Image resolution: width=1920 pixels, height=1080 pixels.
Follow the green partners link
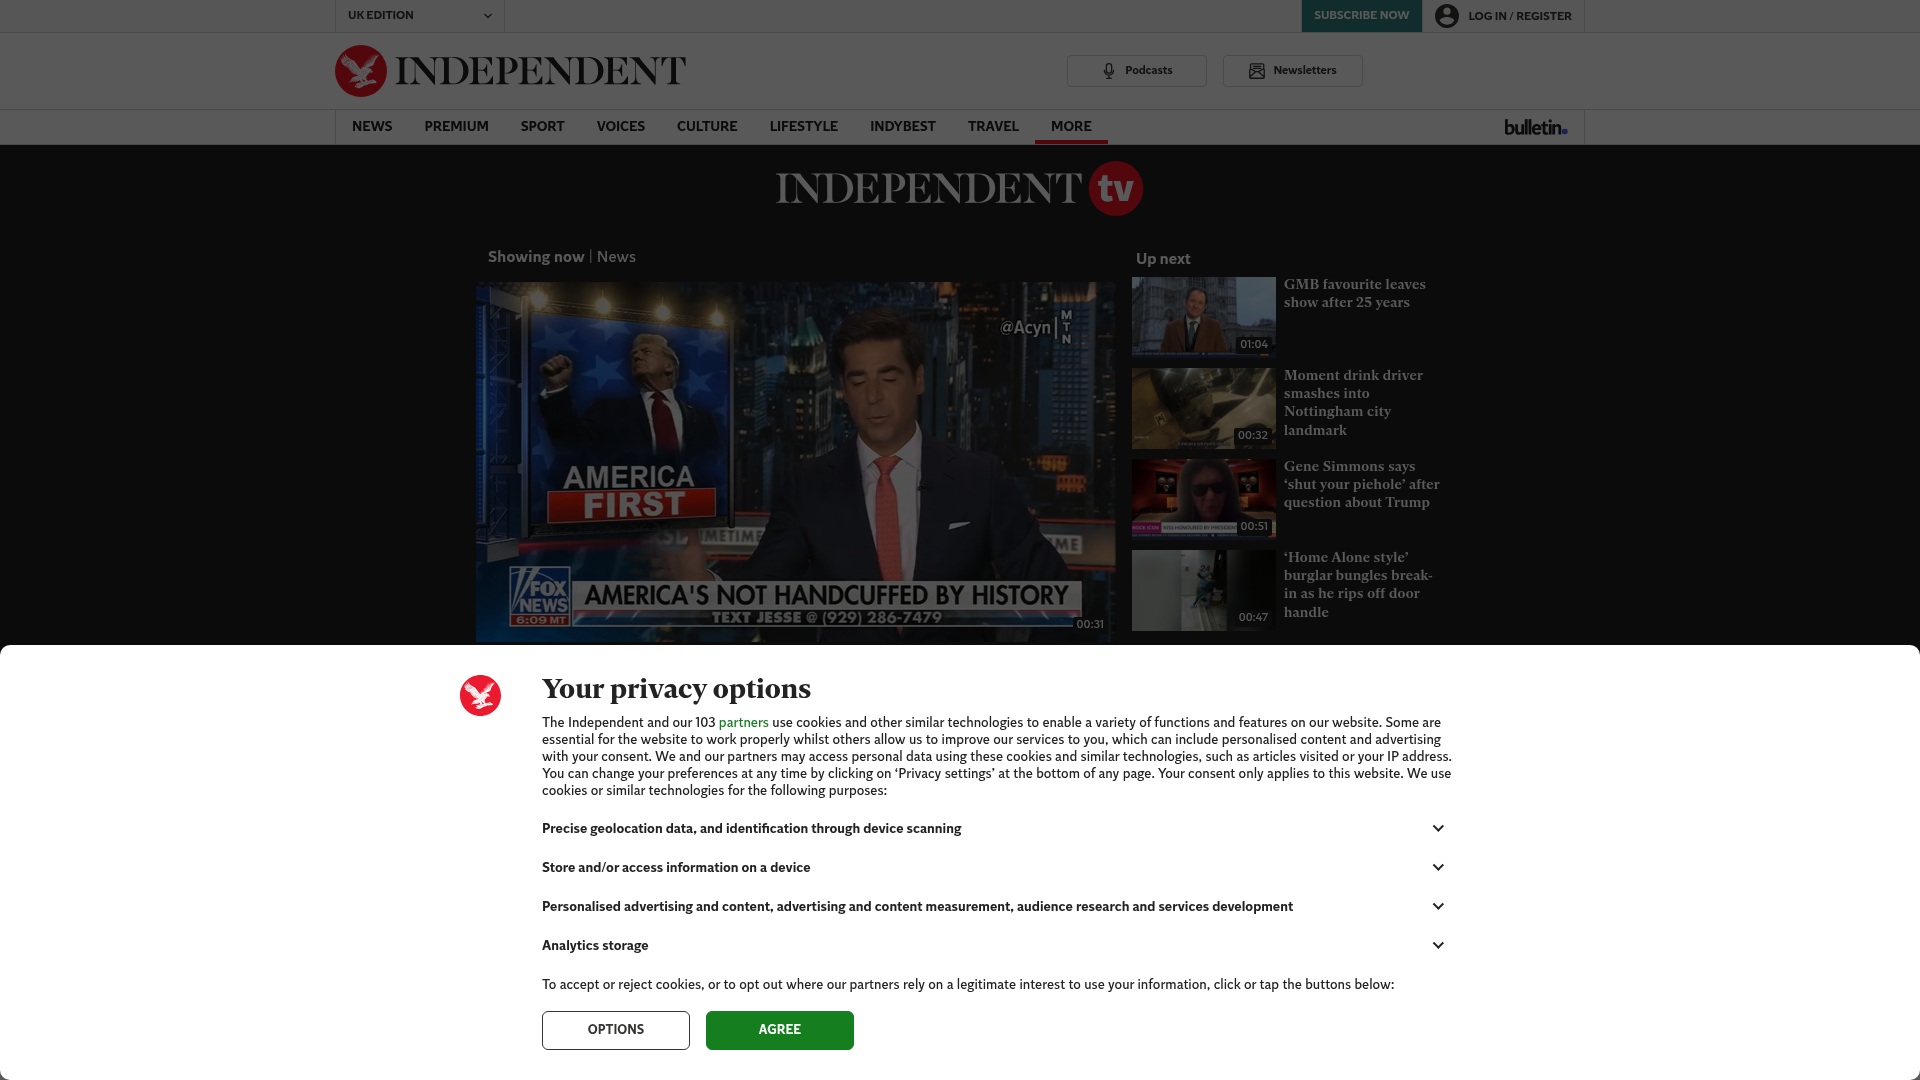pyautogui.click(x=743, y=722)
